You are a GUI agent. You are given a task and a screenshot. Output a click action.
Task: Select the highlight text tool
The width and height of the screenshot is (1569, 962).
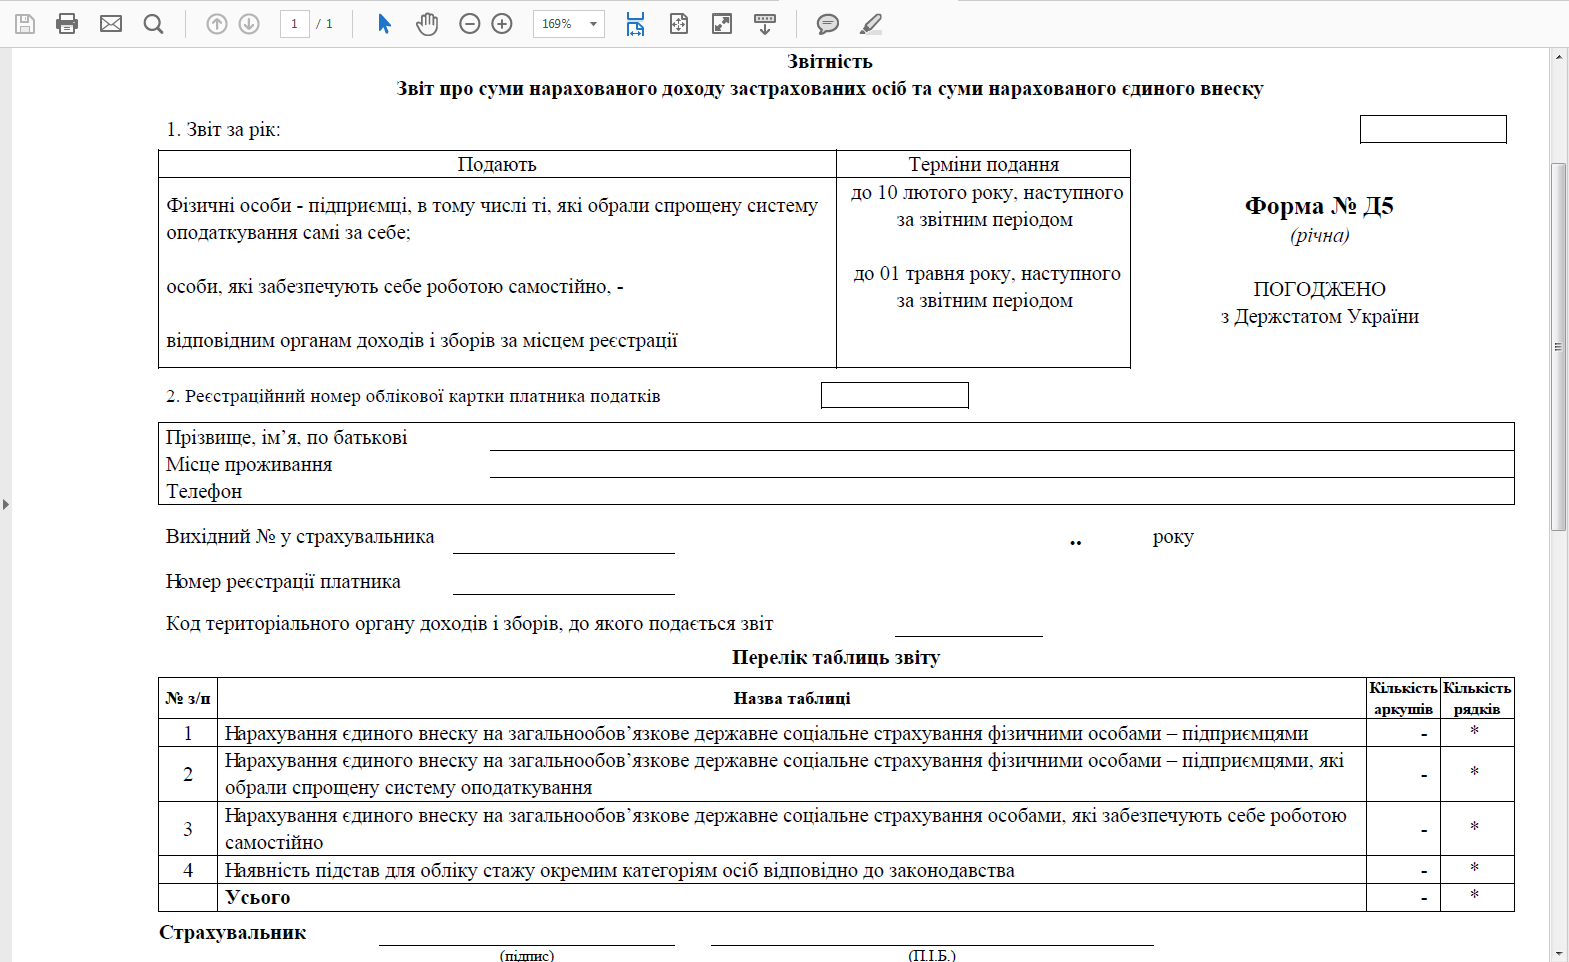click(x=871, y=24)
